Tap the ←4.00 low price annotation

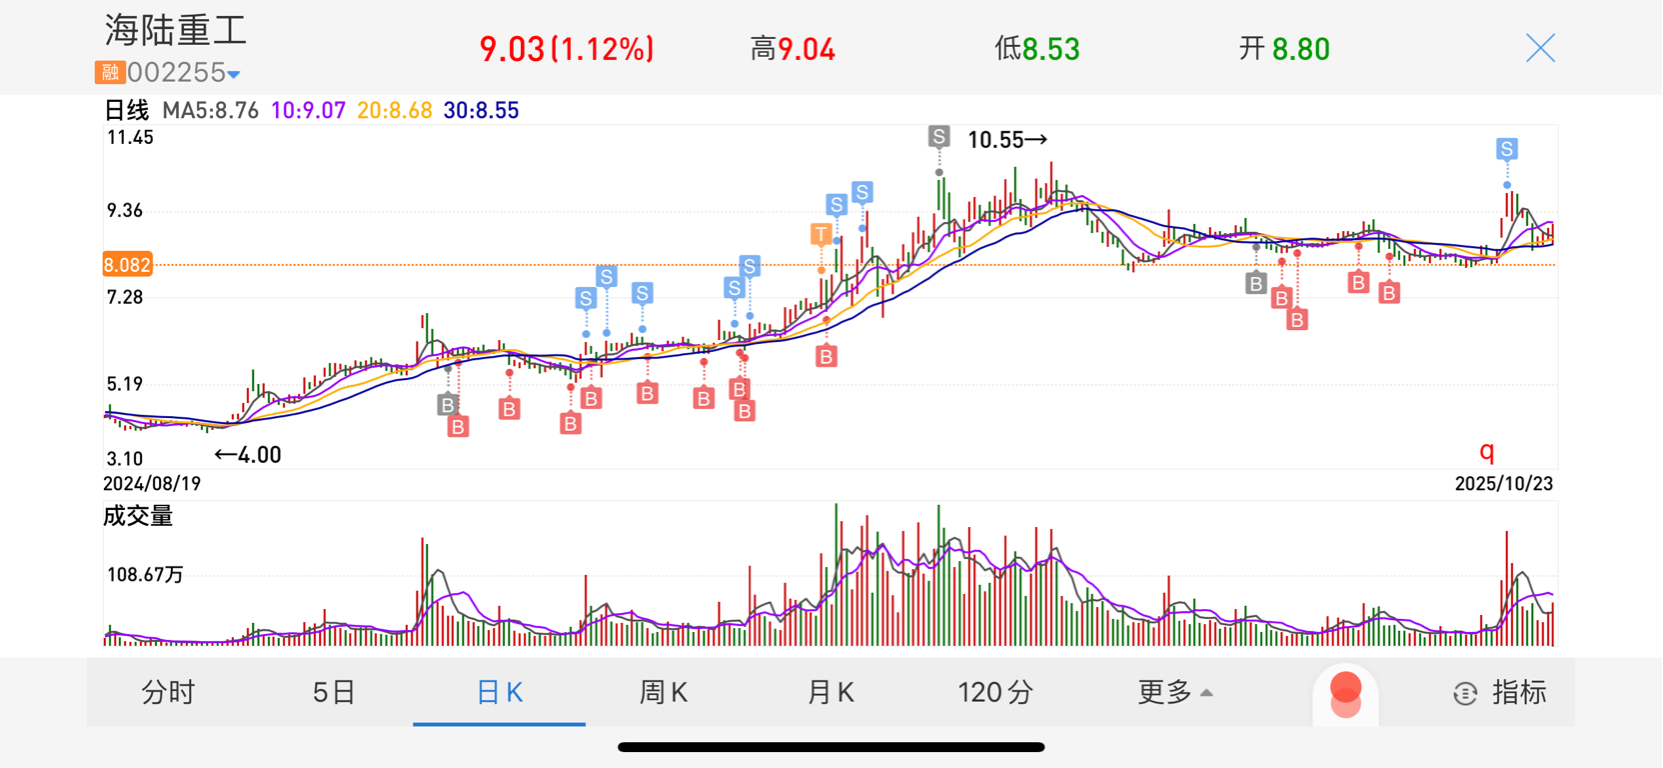tap(248, 455)
